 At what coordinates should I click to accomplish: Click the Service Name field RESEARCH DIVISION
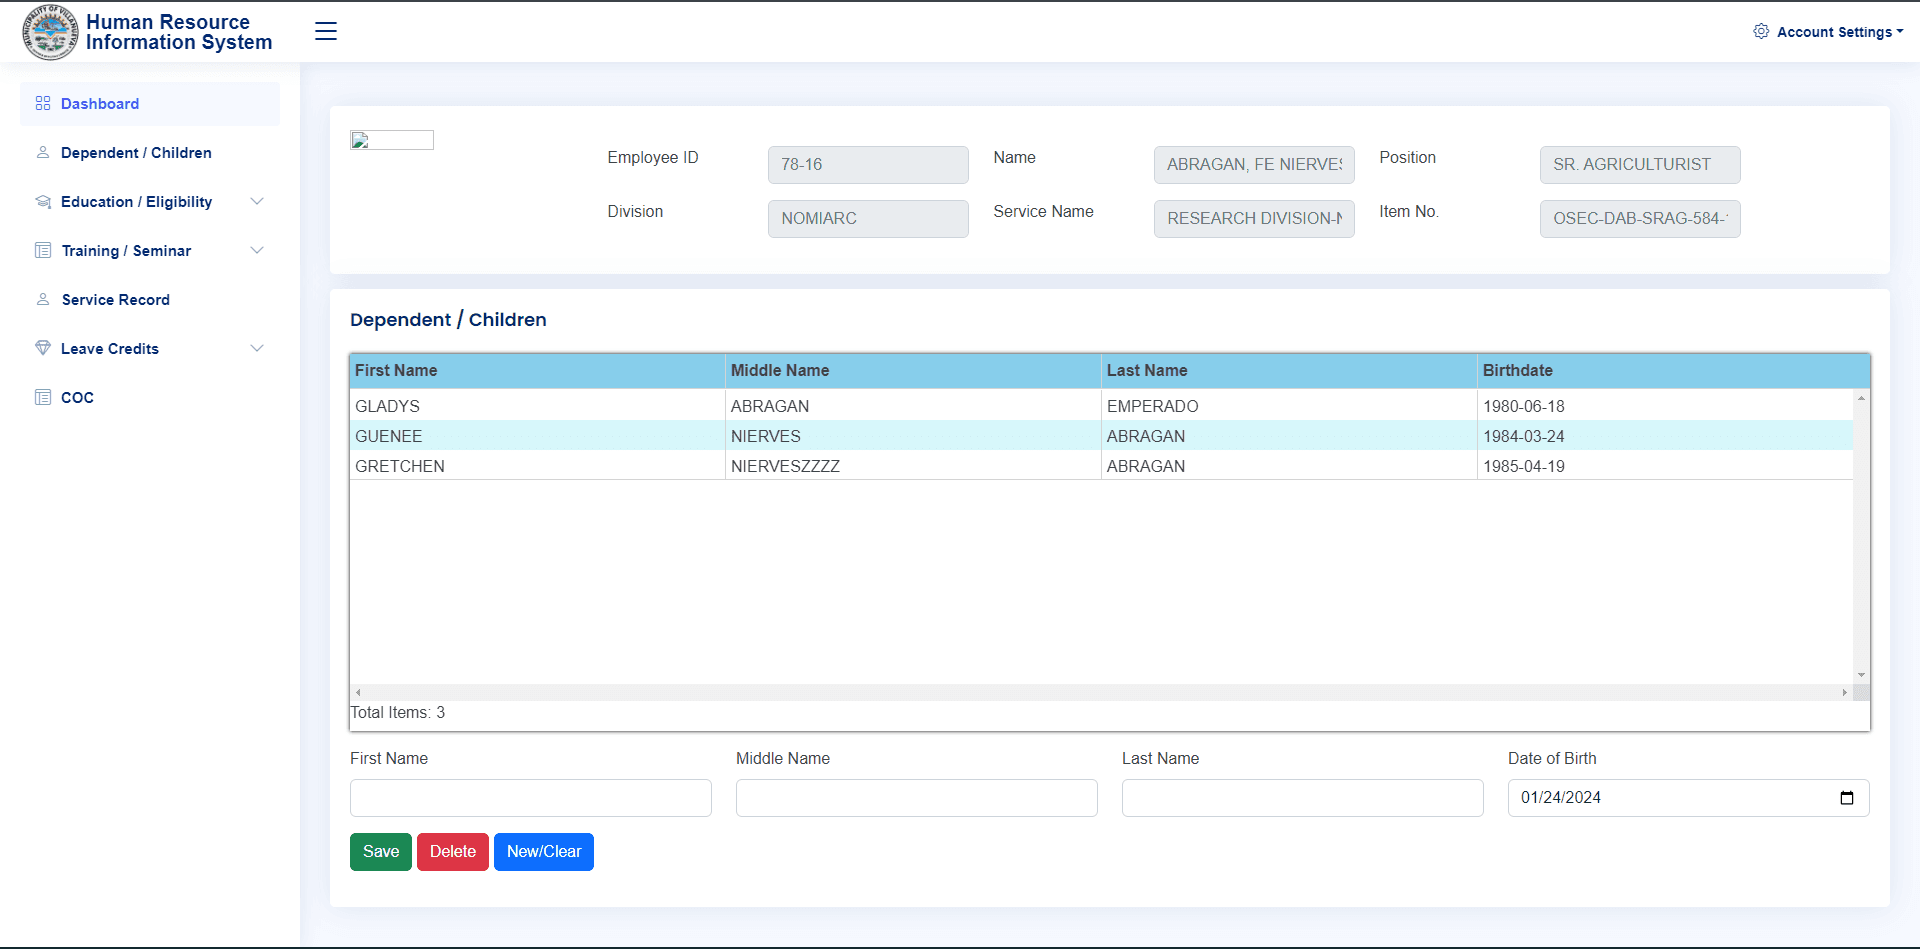[1254, 219]
